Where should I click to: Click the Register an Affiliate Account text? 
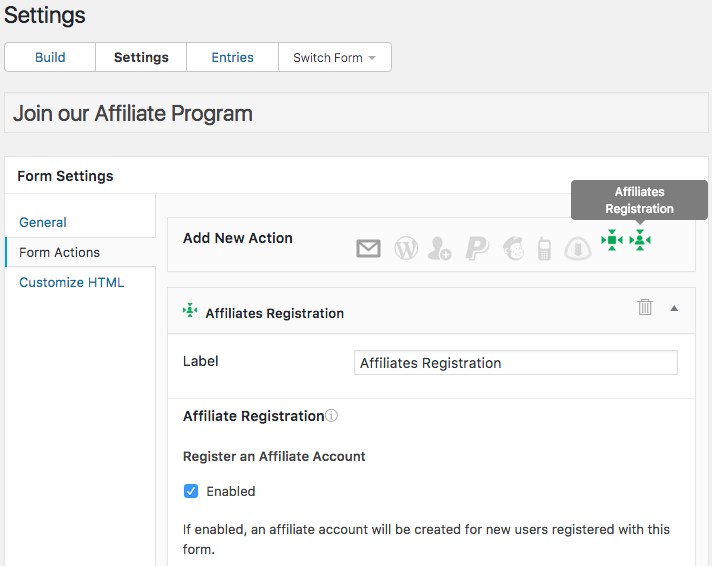[274, 456]
